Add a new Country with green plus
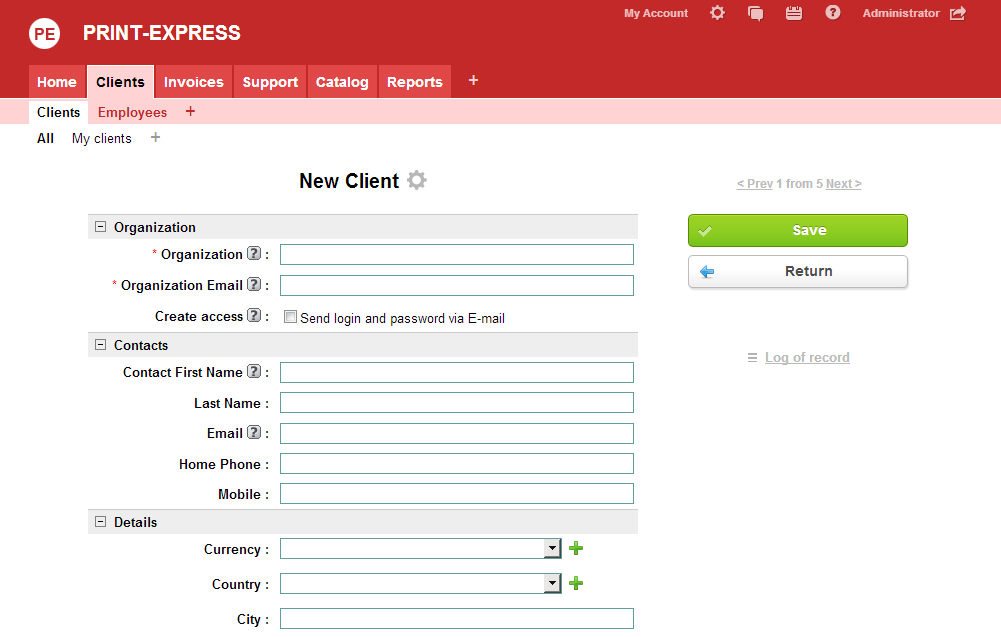The height and width of the screenshot is (637, 1001). pos(576,583)
